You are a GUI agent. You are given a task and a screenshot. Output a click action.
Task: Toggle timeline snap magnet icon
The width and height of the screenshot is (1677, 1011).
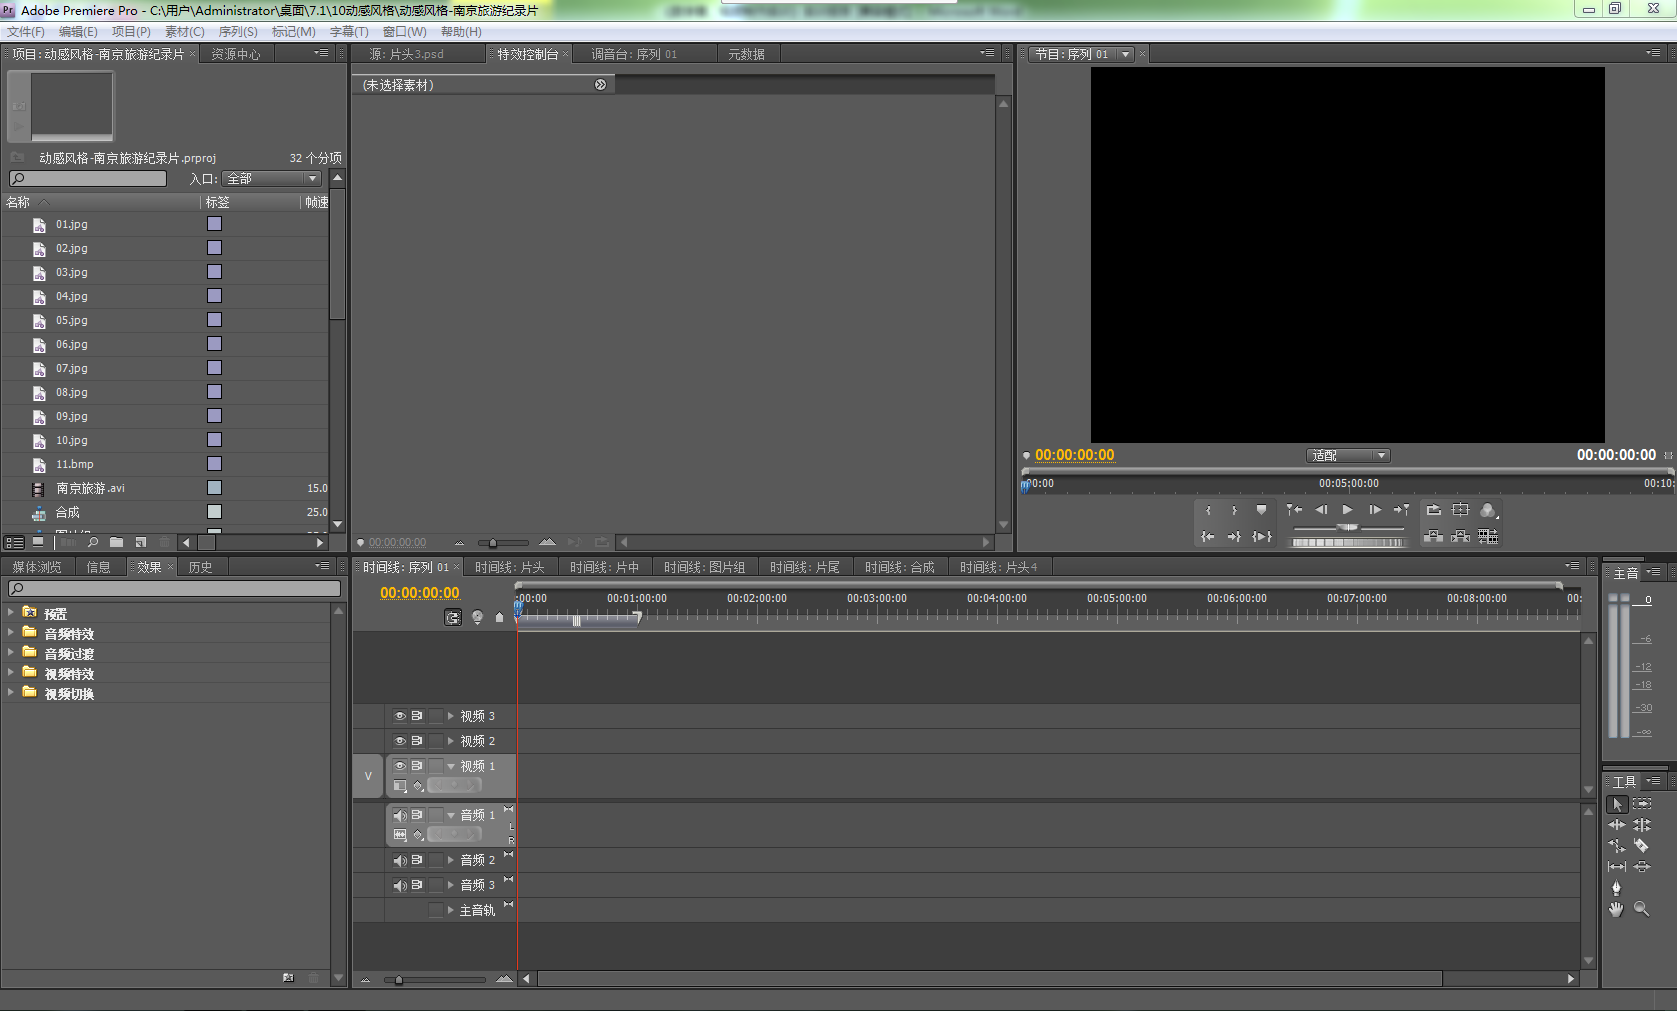[453, 618]
